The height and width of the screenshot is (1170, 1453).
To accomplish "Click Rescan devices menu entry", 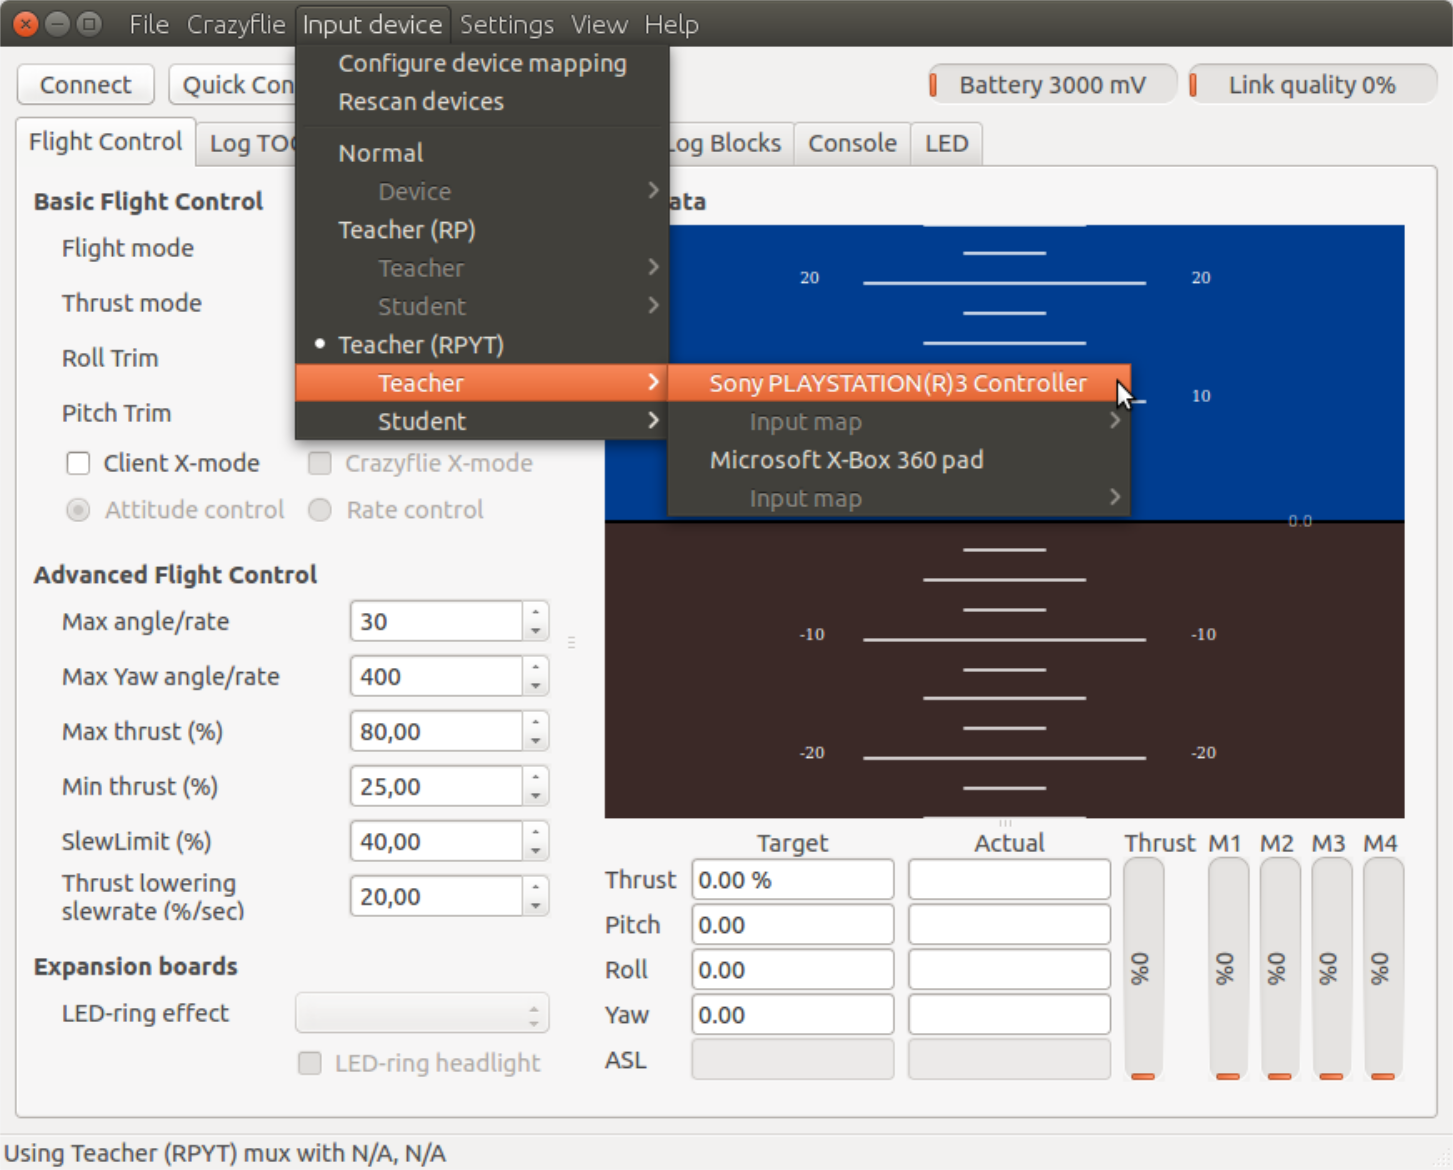I will point(482,101).
